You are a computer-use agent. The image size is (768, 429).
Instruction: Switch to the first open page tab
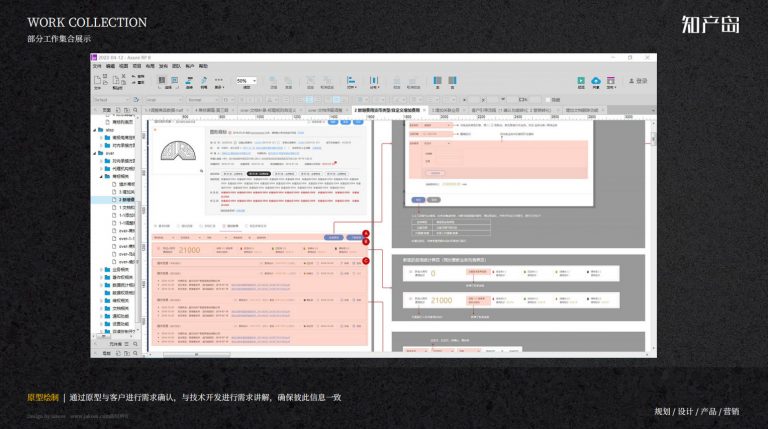pos(165,110)
